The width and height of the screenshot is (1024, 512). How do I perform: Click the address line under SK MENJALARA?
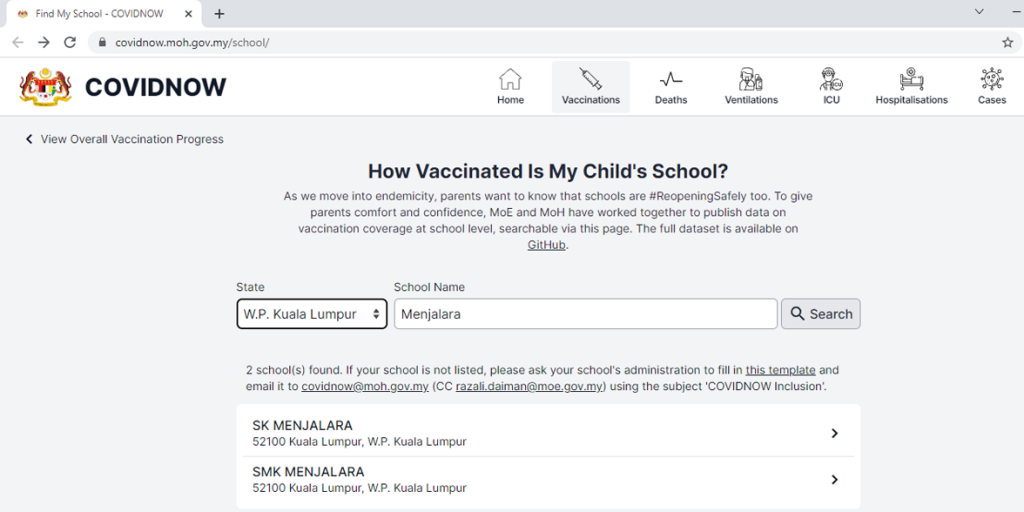(359, 441)
